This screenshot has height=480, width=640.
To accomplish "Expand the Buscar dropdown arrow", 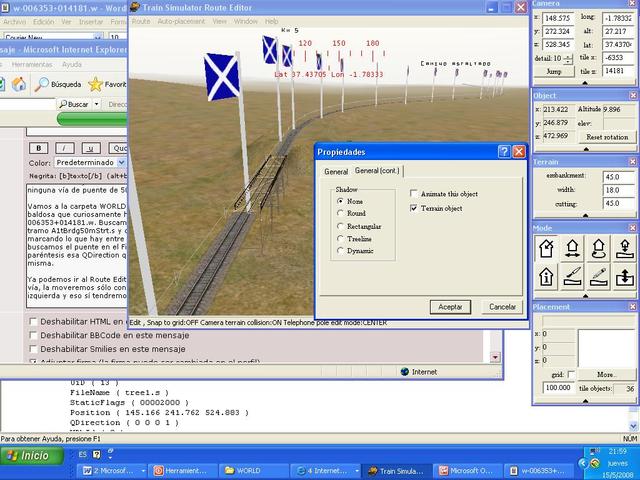I will [x=96, y=104].
